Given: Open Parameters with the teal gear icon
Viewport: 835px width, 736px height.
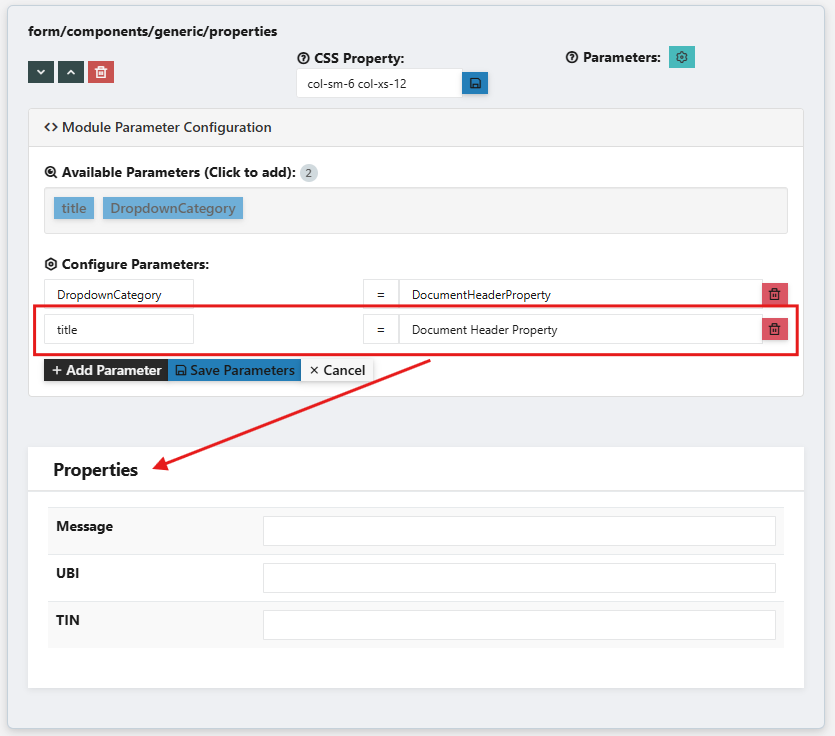Looking at the screenshot, I should coord(682,57).
